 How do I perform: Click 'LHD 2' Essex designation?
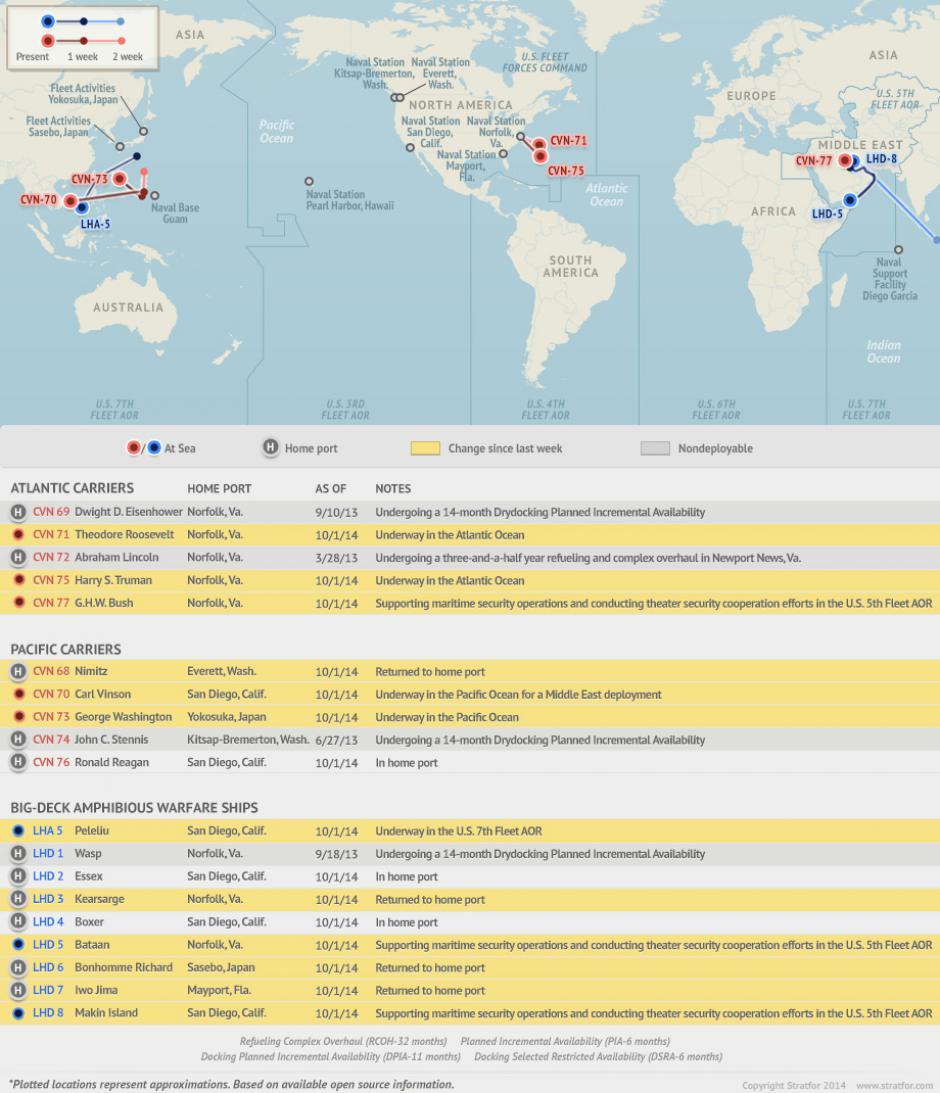tap(48, 876)
